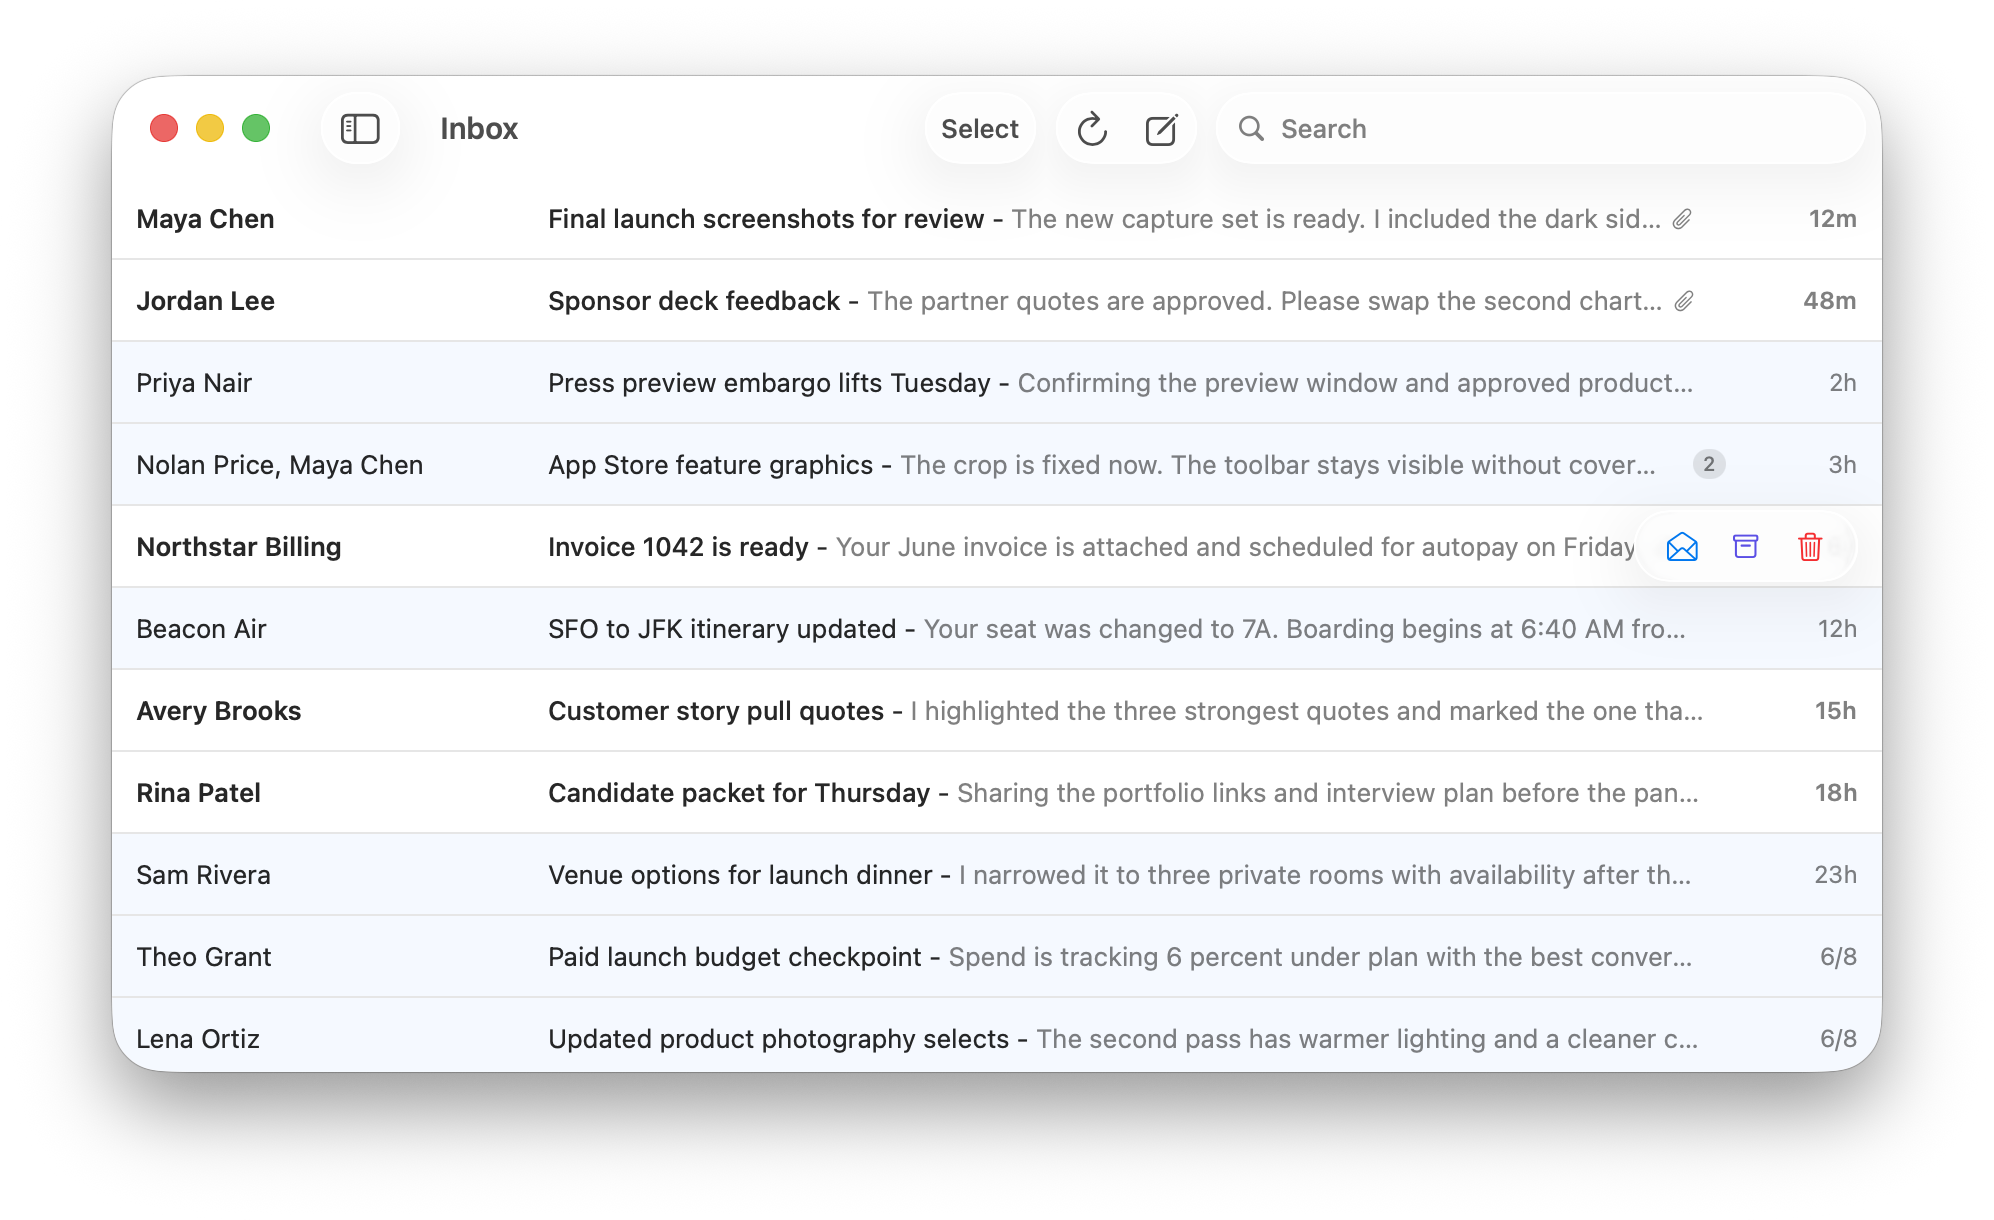Archive the Northstar Billing email

[1746, 547]
